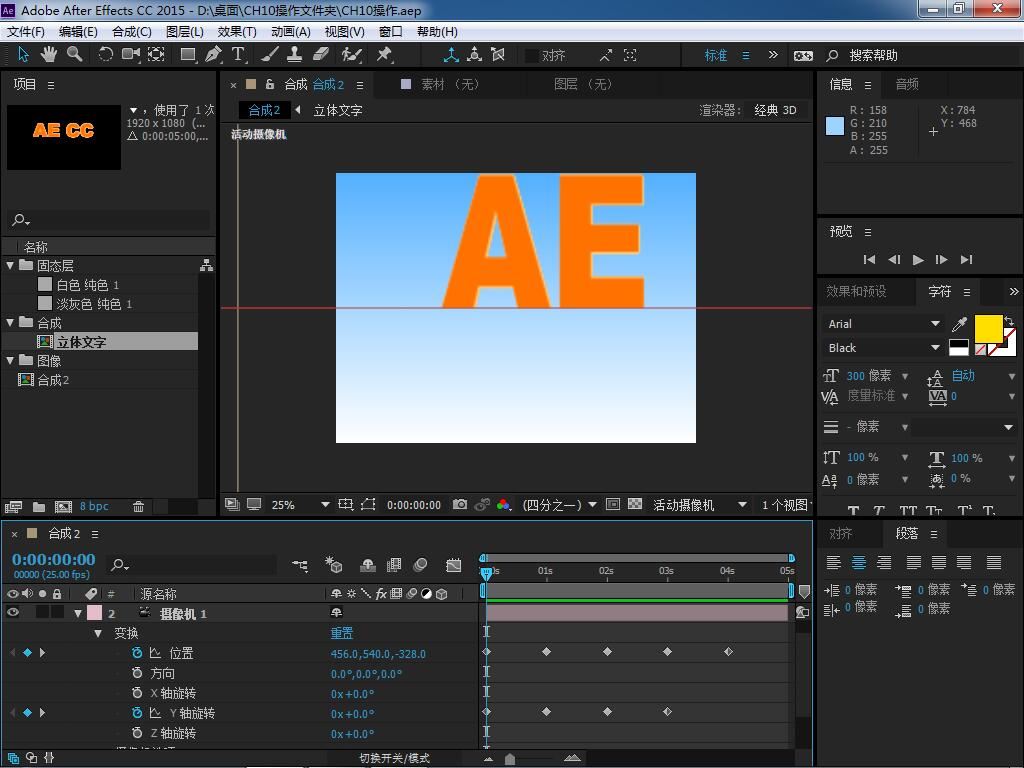Click the 位置 keyframe at 01s
Screen dimensions: 1024x768
tap(547, 652)
